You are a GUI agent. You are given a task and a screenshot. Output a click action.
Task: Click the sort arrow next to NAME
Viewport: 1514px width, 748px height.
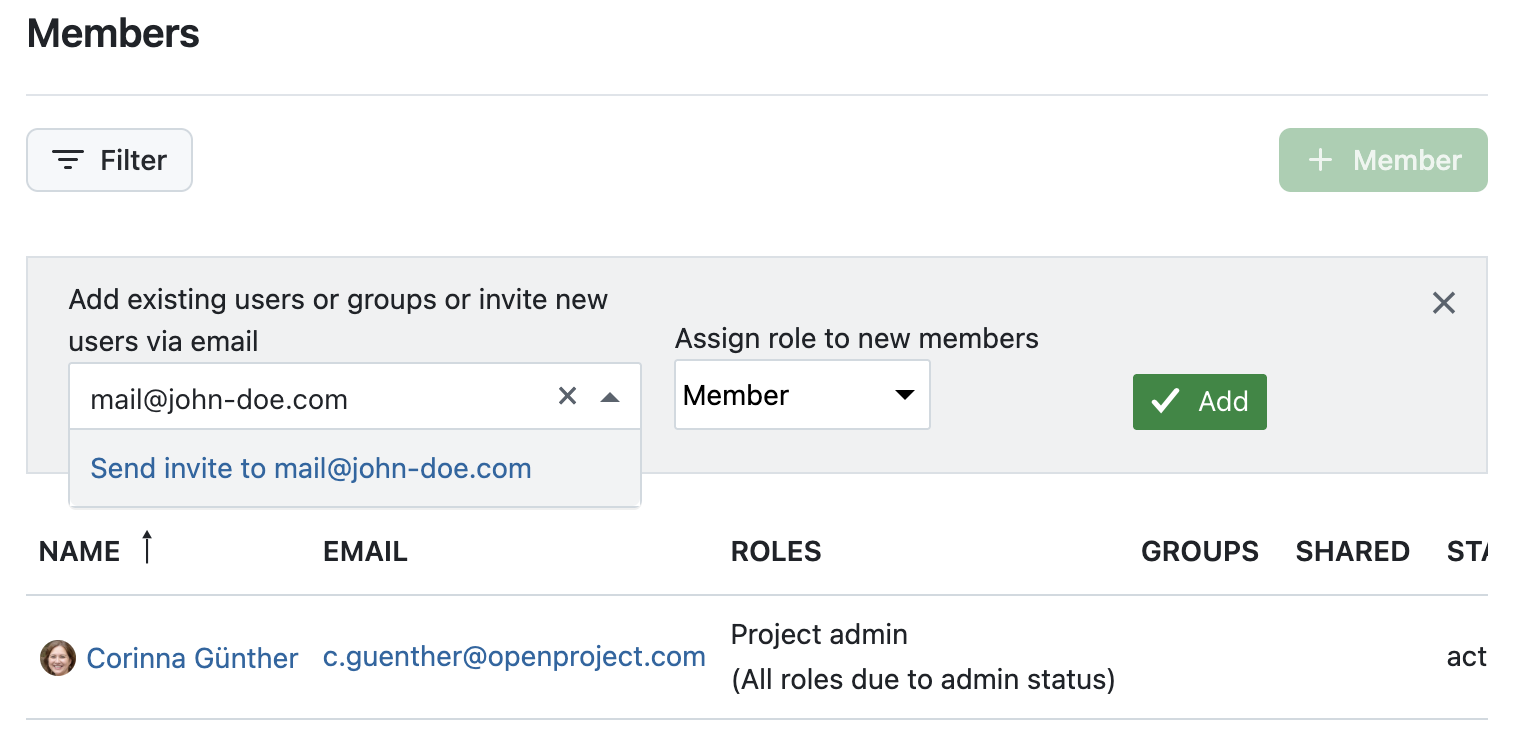pyautogui.click(x=146, y=549)
